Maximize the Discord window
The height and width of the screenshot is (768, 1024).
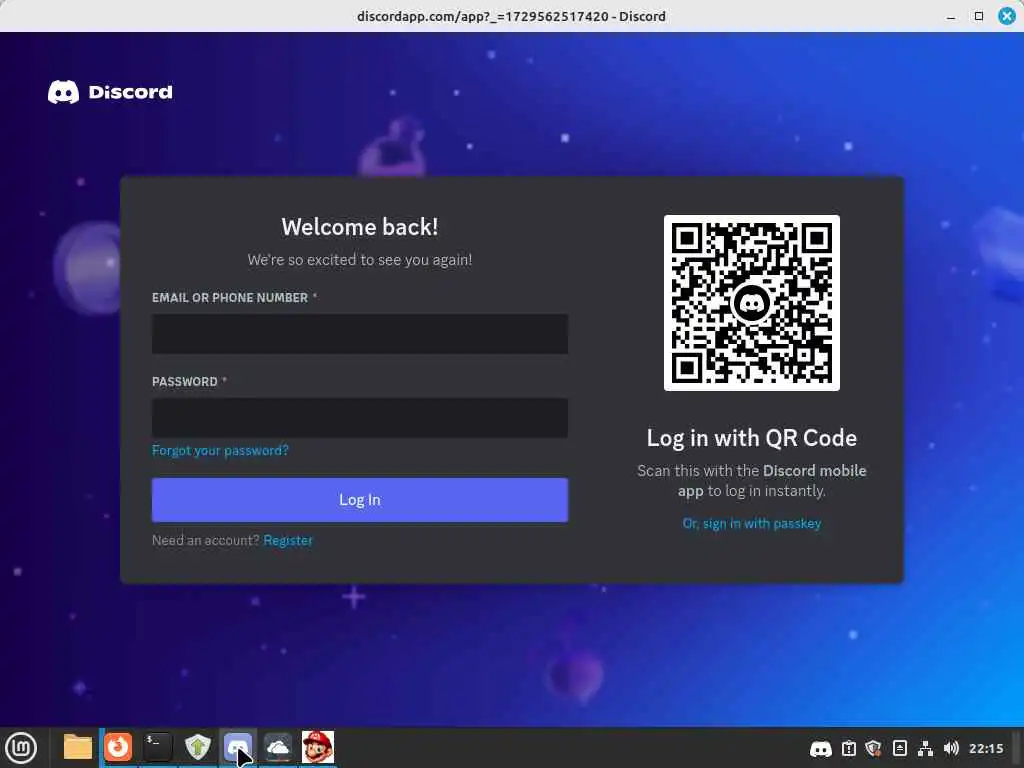[x=979, y=16]
